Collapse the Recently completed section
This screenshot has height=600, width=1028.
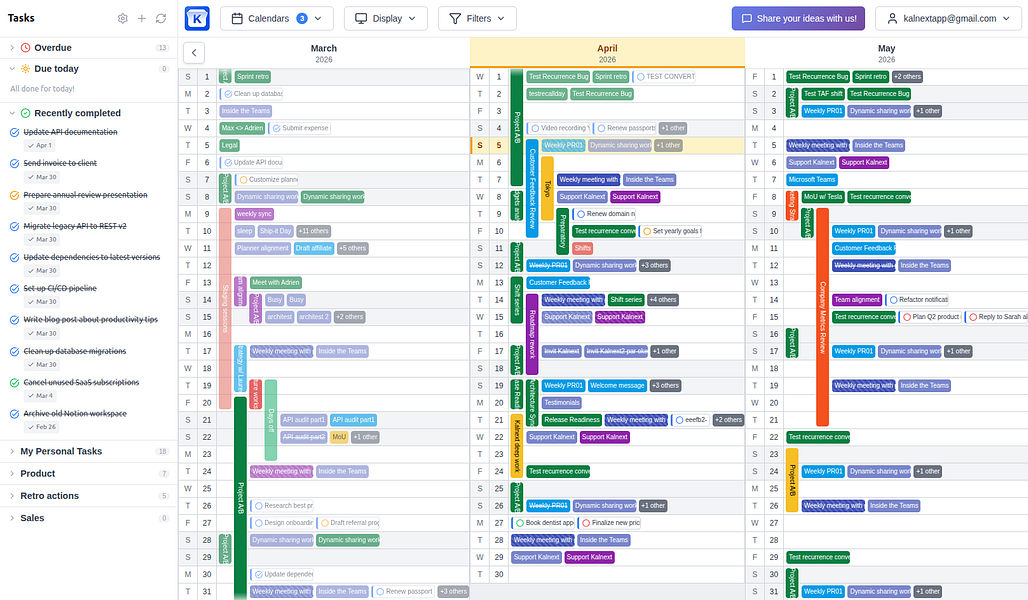coord(12,113)
